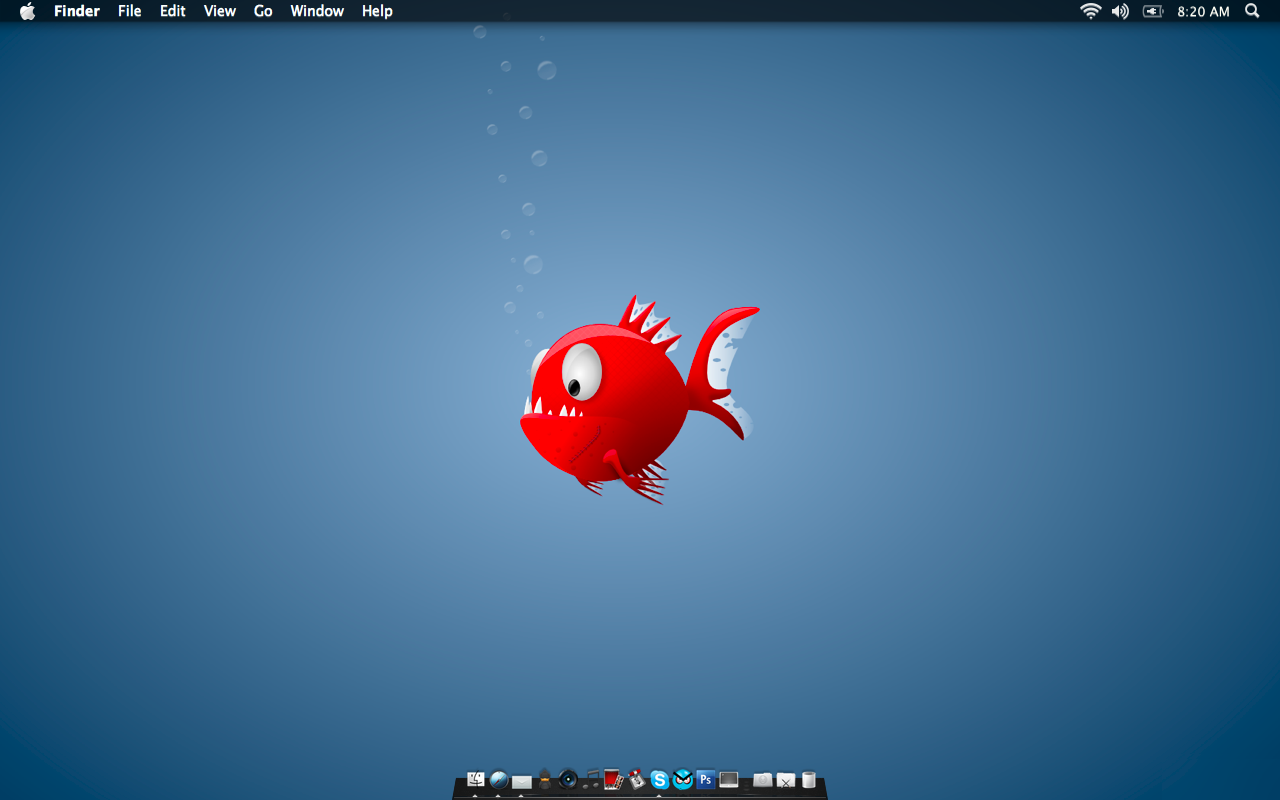
Task: Click the angry blue bird dock icon
Action: (683, 780)
